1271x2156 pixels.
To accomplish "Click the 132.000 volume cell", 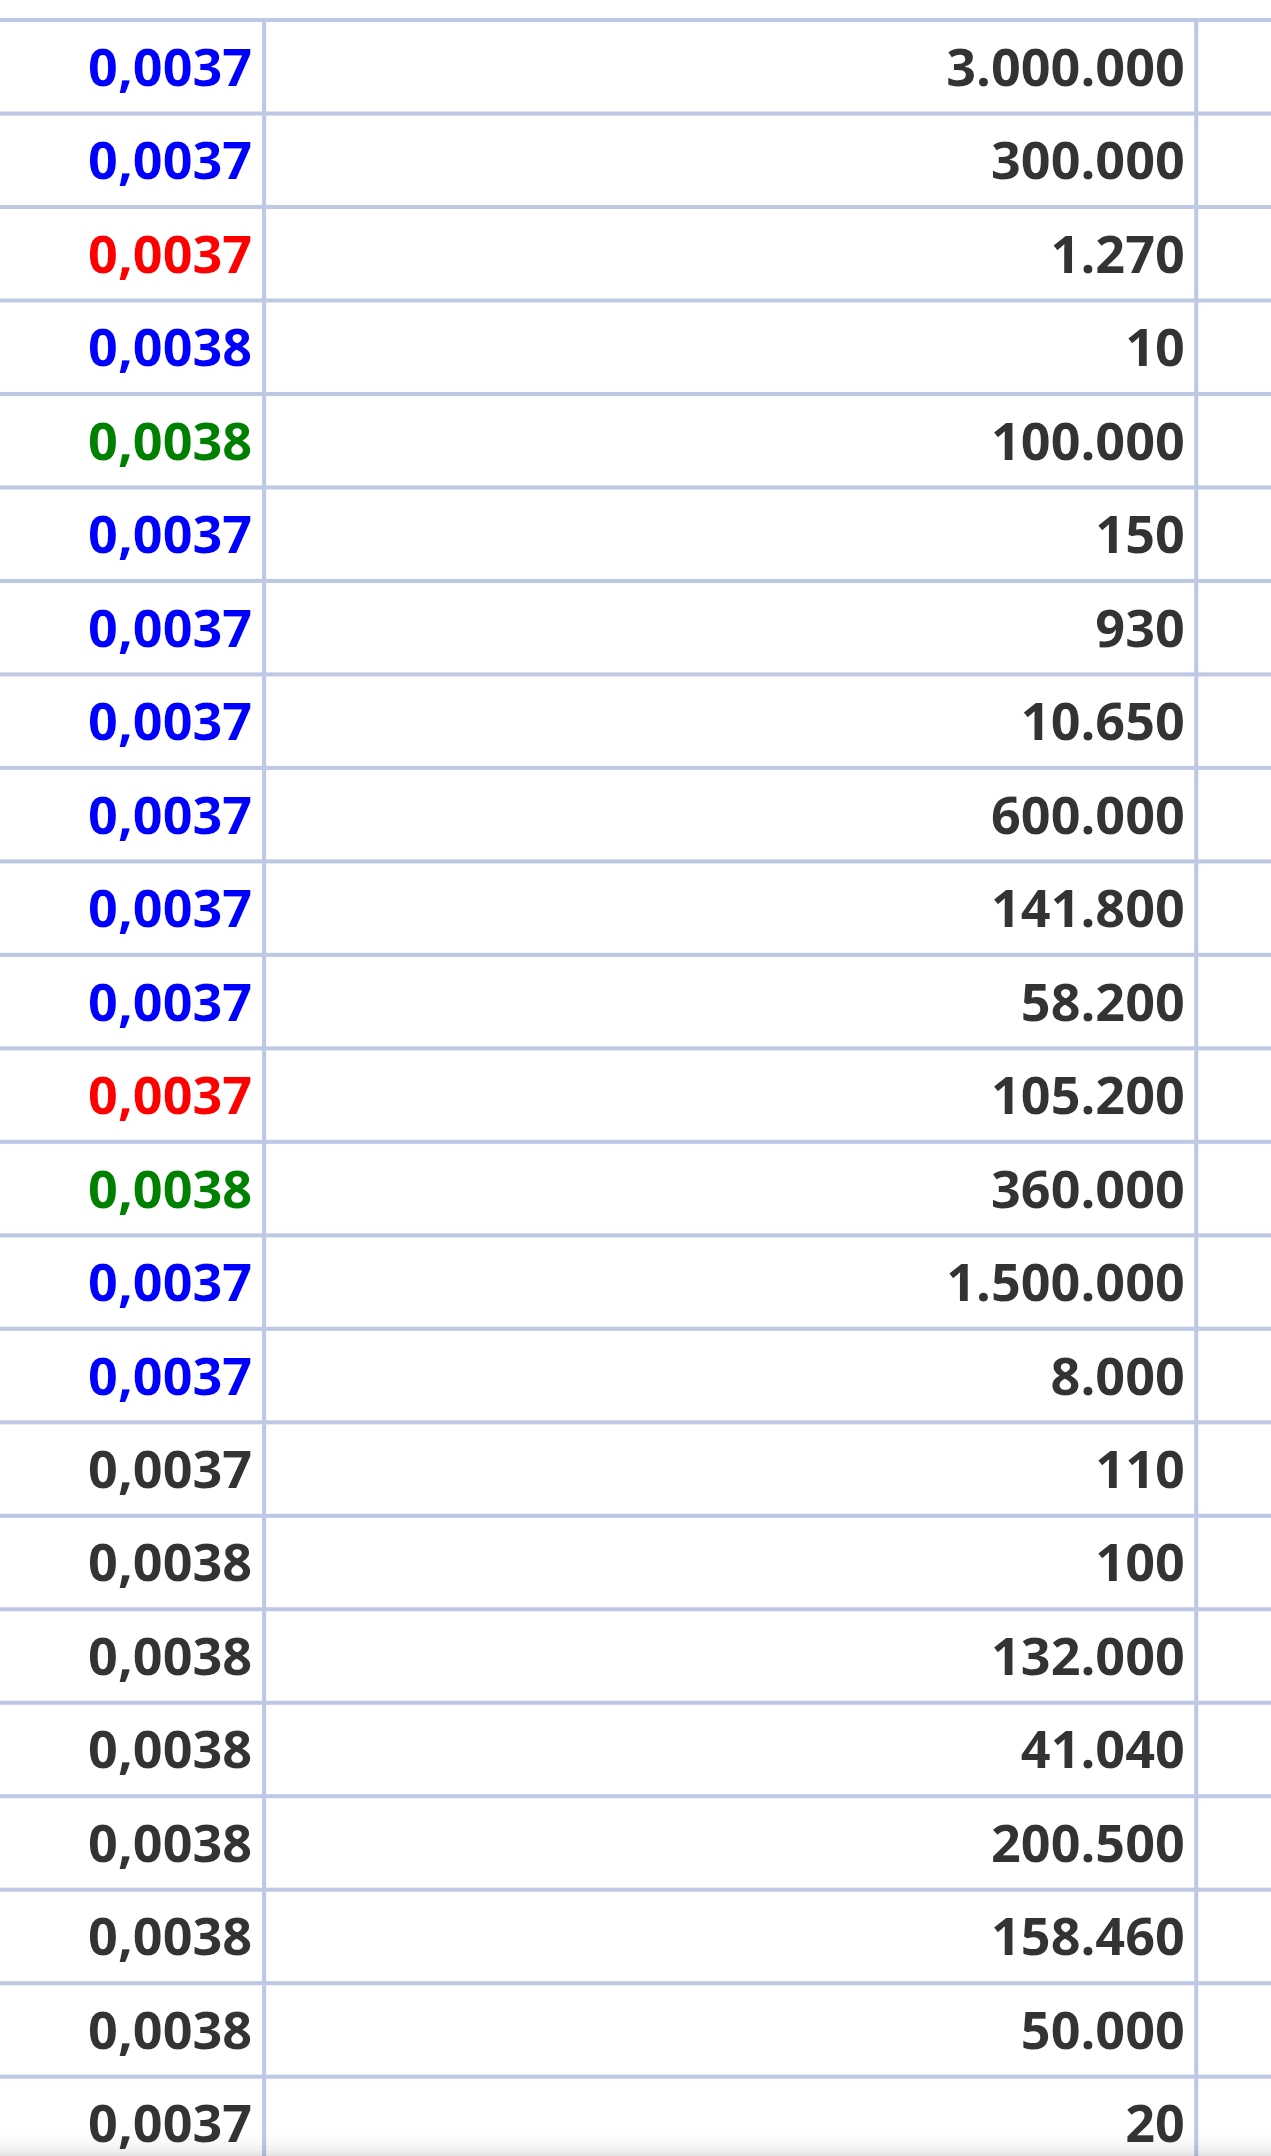I will point(730,1657).
